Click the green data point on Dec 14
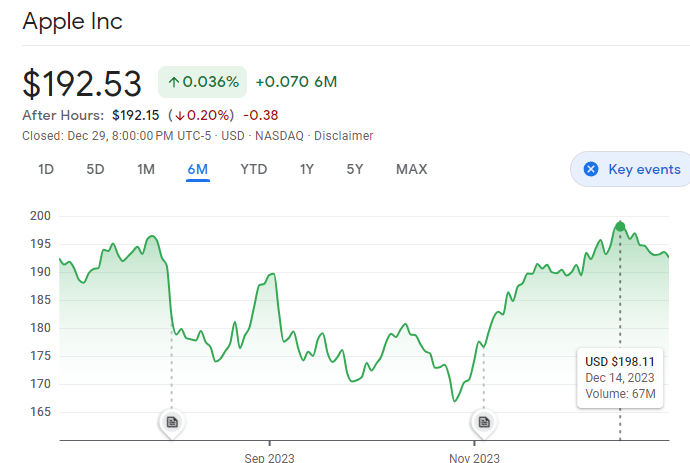The height and width of the screenshot is (463, 690). (x=620, y=227)
